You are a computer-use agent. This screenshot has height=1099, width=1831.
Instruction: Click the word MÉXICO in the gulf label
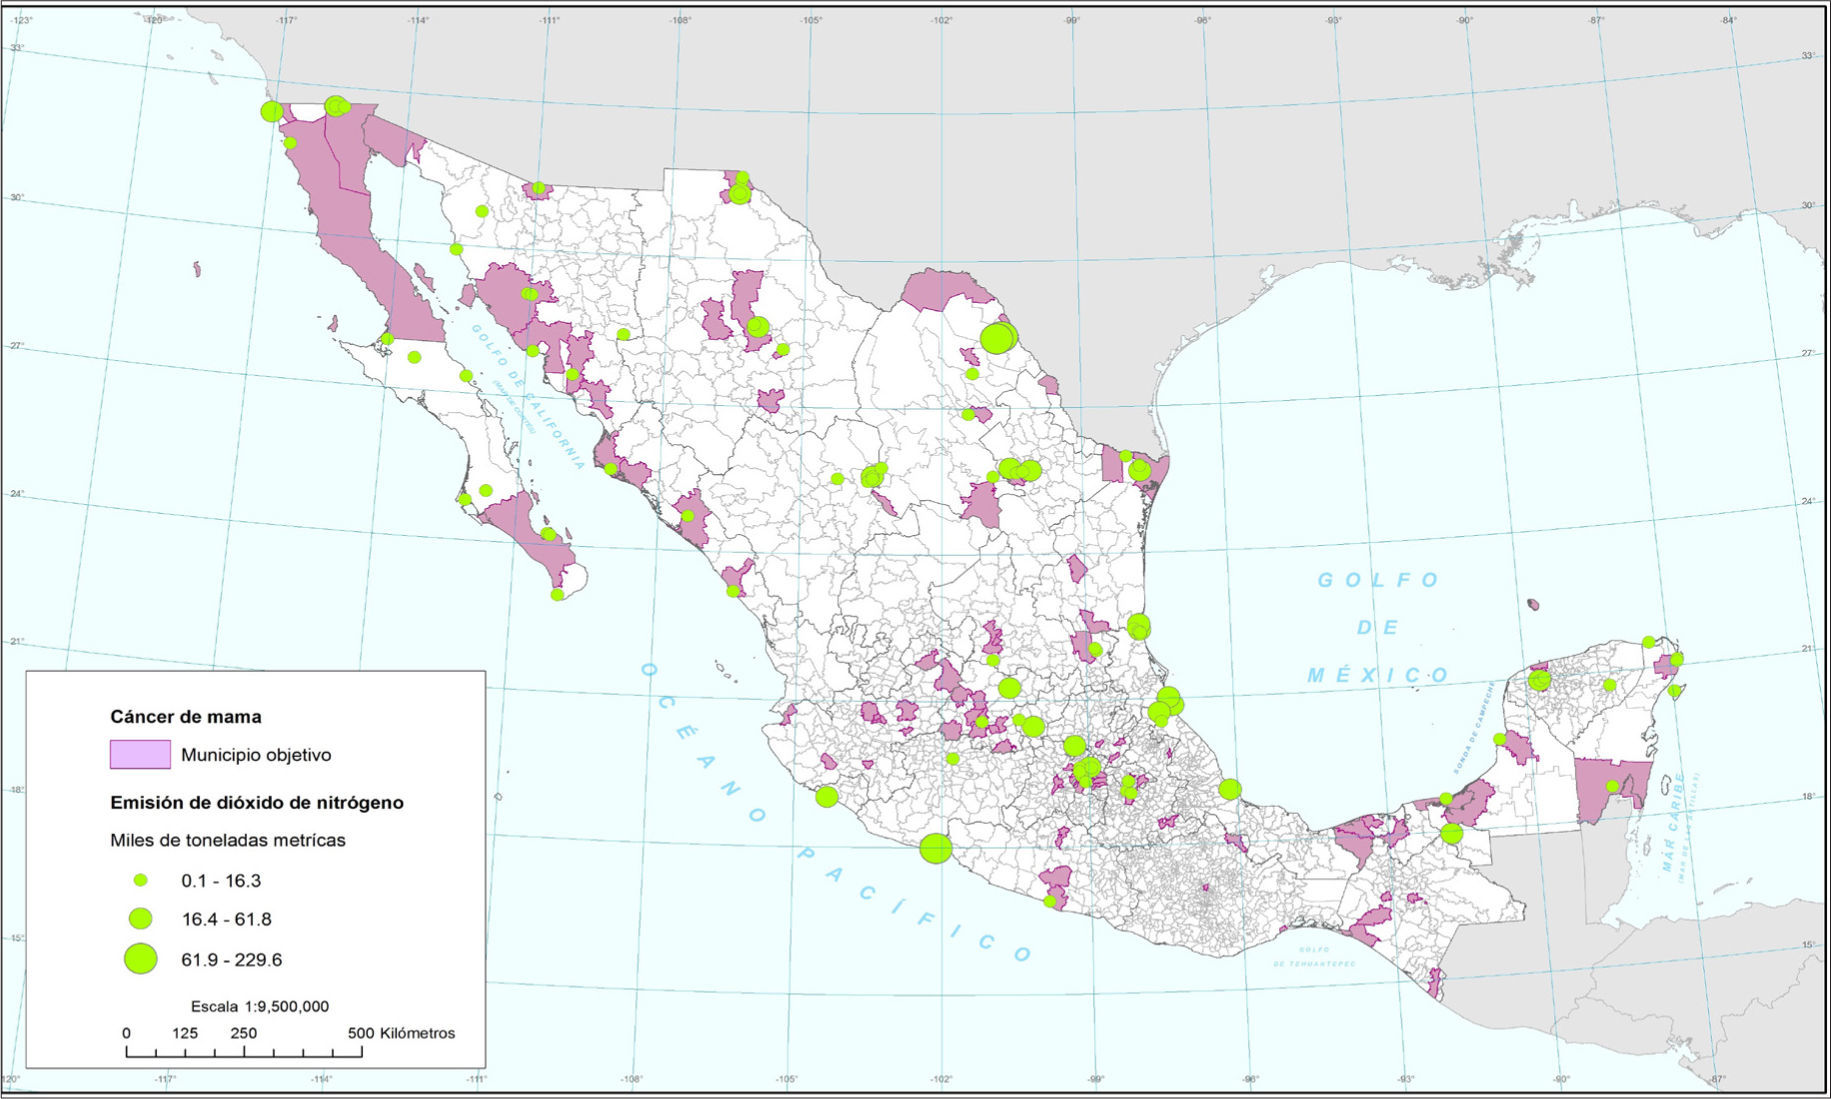click(x=1378, y=676)
